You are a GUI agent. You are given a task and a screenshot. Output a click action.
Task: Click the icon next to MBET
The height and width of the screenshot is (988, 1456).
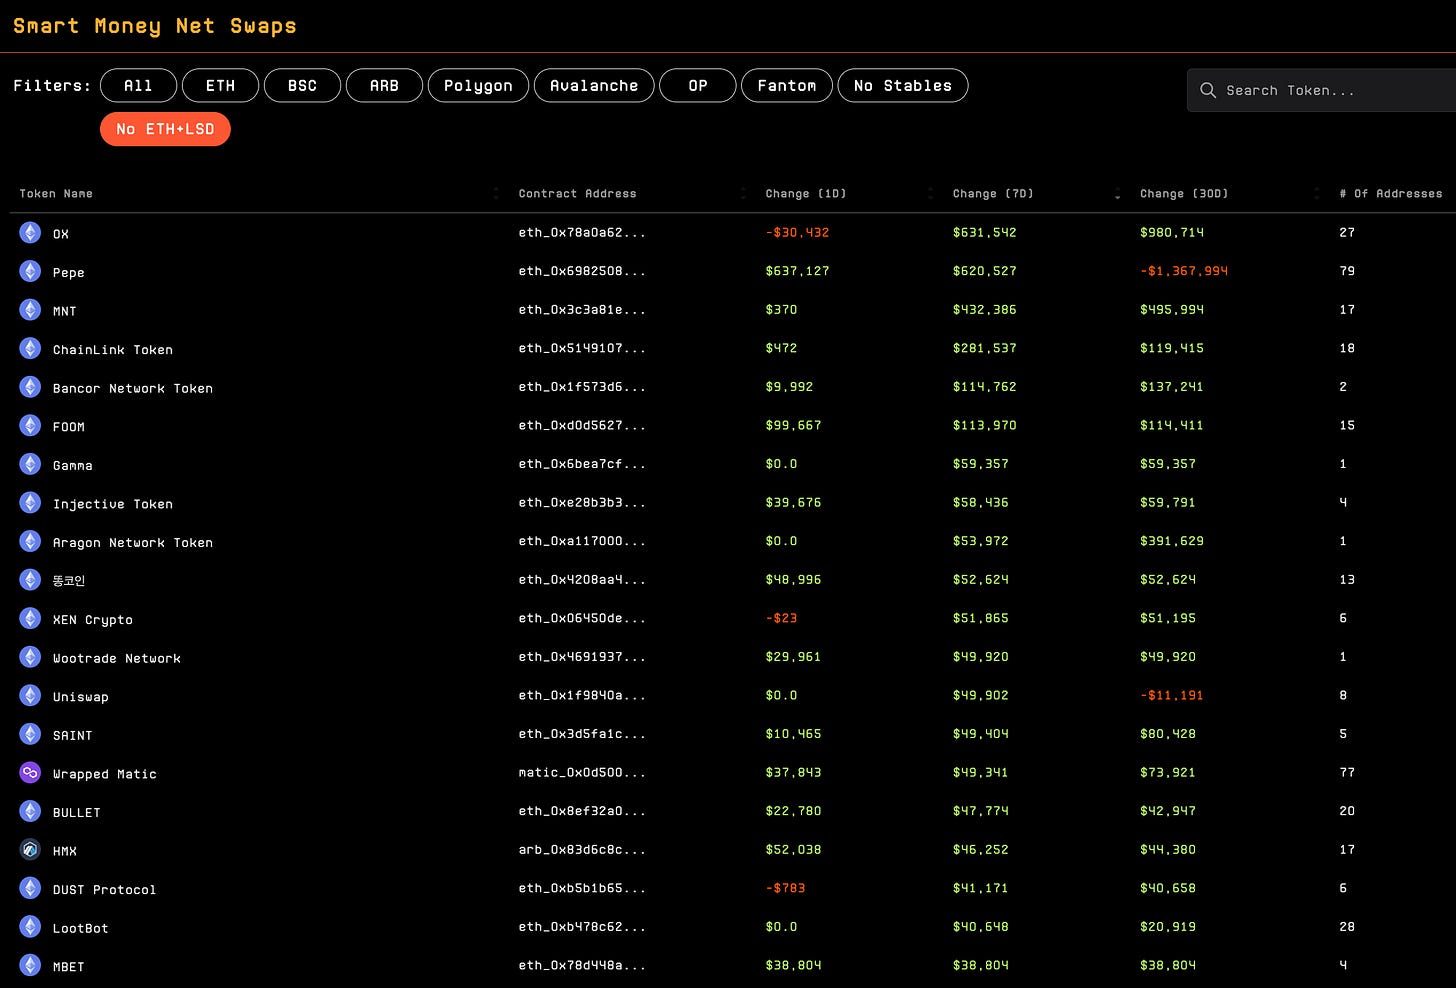(30, 966)
